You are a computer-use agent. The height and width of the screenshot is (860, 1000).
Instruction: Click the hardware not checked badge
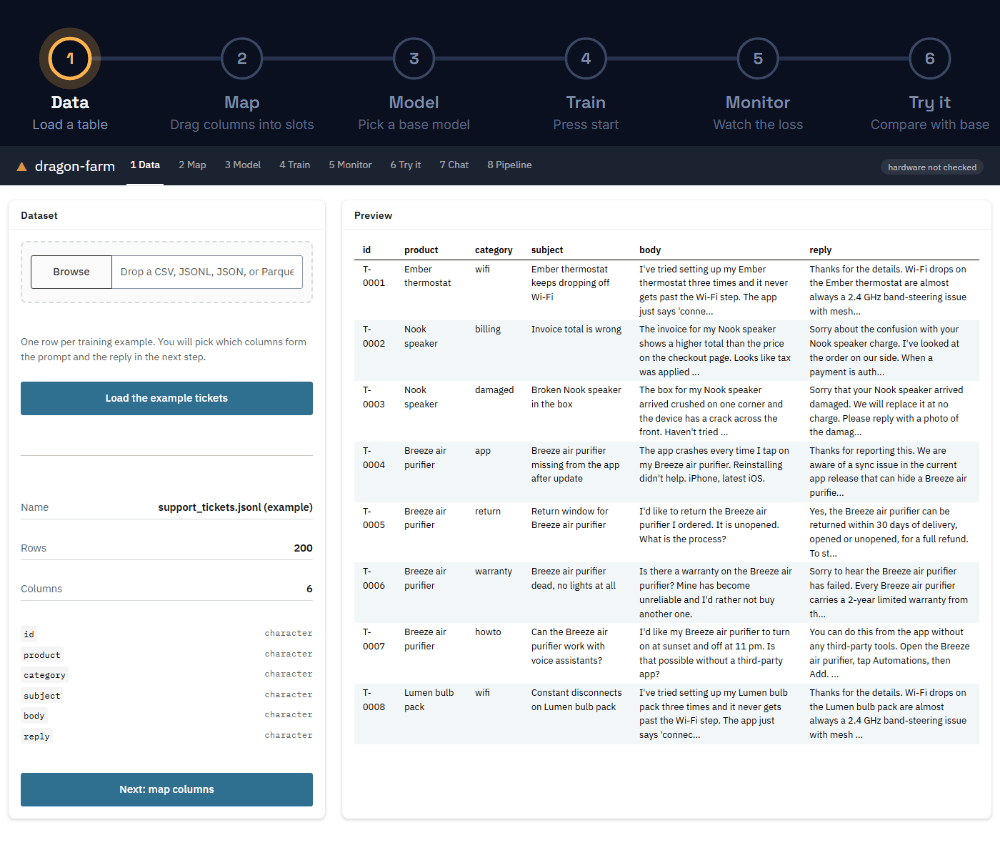click(932, 167)
